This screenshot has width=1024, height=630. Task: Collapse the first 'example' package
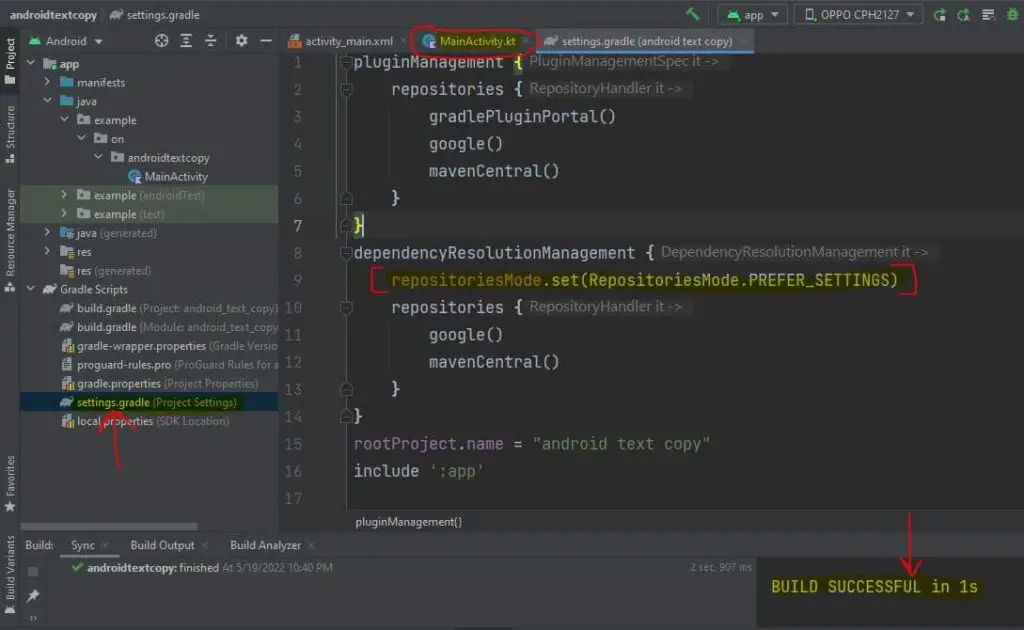[64, 120]
